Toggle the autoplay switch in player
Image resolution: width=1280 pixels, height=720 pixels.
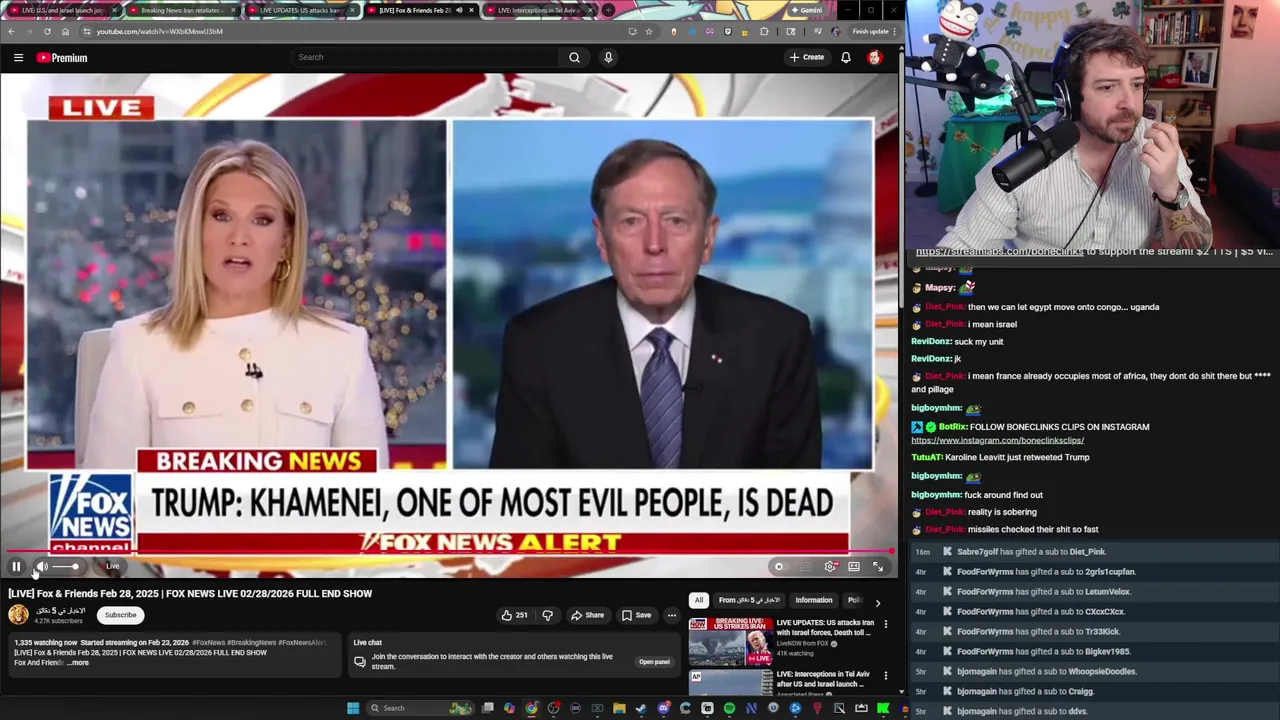pyautogui.click(x=779, y=567)
